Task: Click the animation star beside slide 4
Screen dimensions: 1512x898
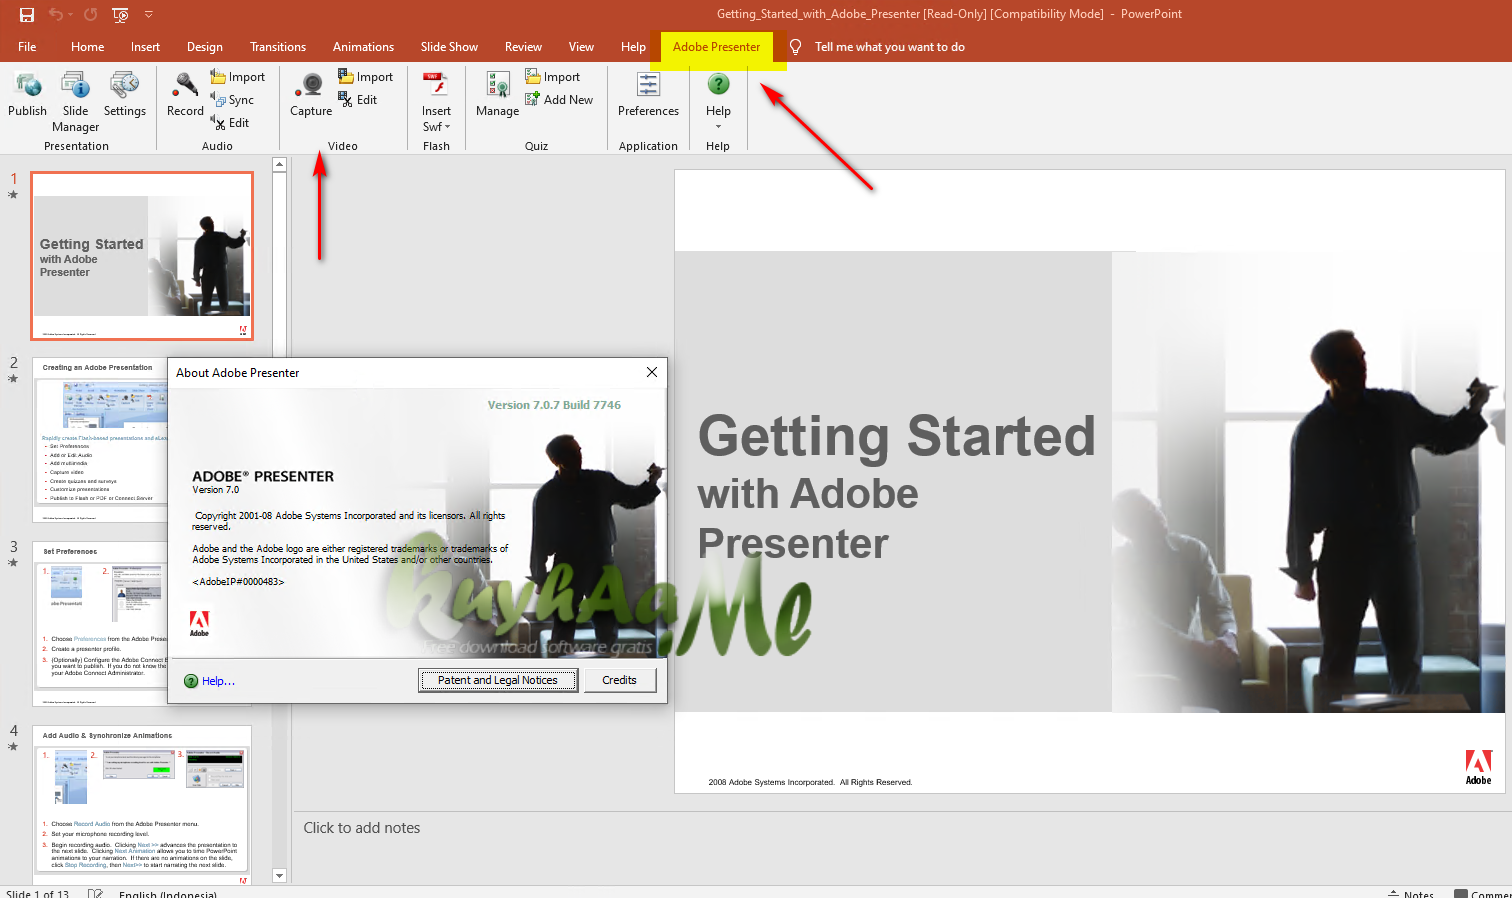Action: click(x=13, y=747)
